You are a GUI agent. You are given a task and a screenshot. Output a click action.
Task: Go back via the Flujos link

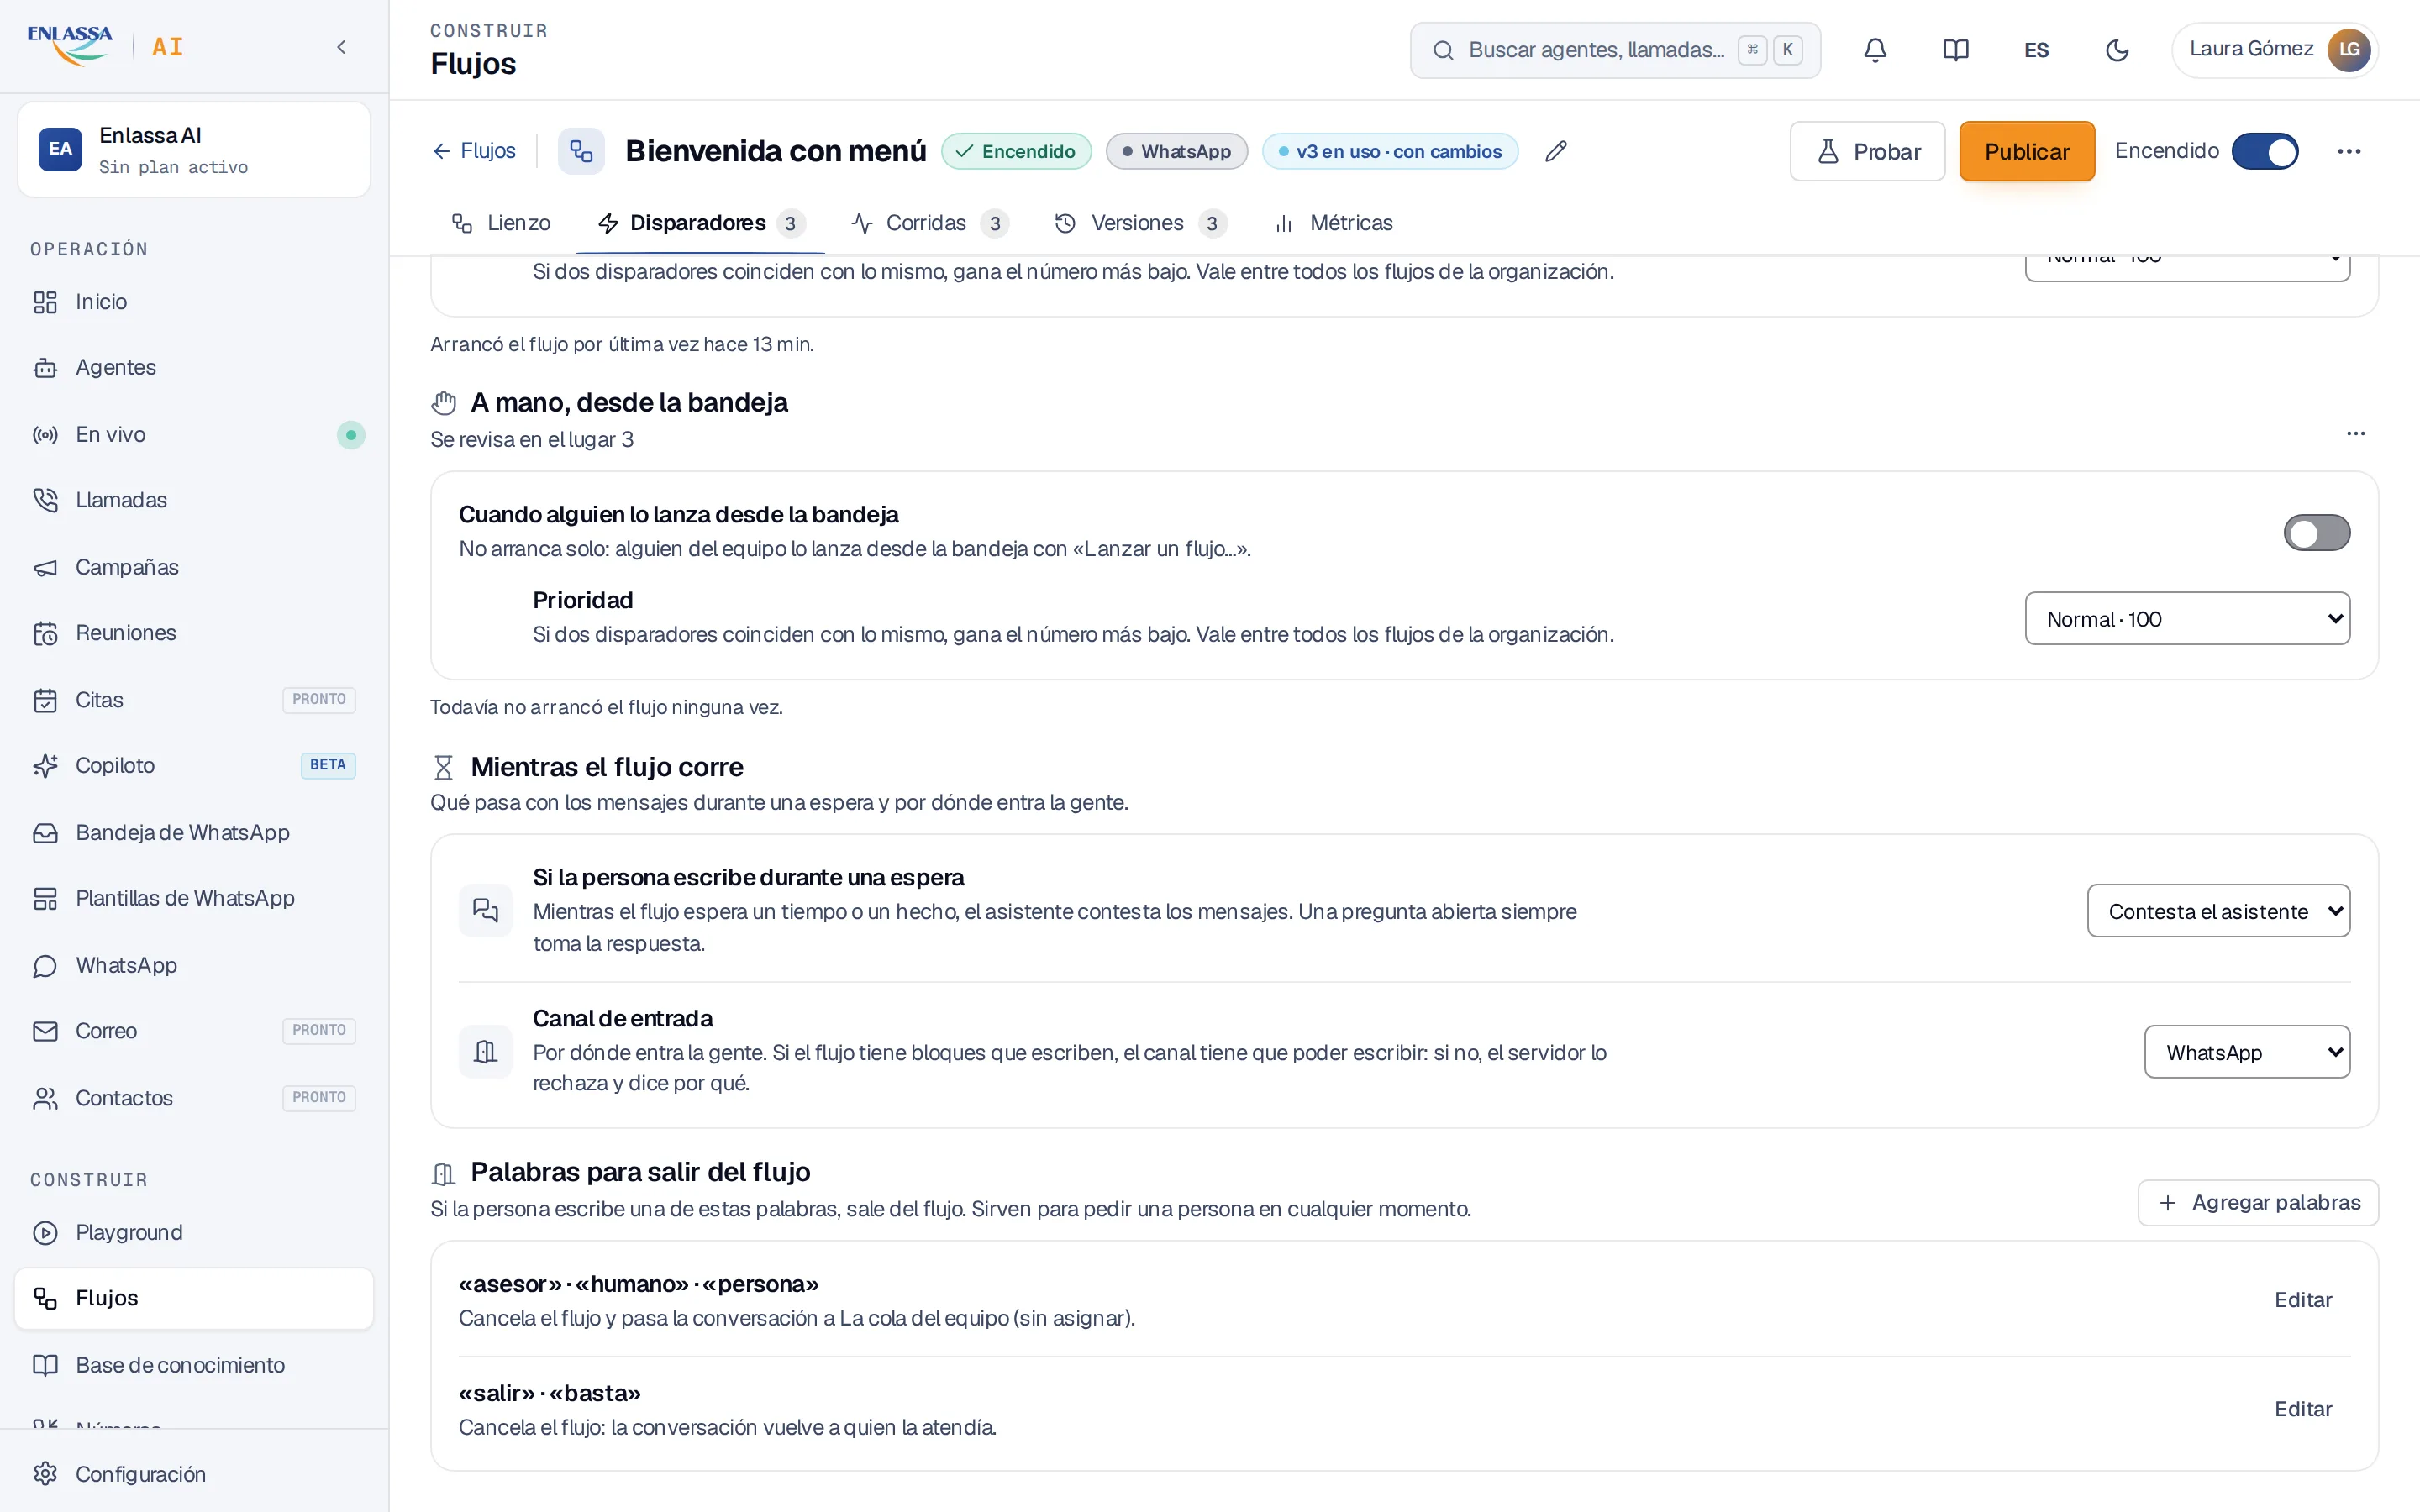474,151
